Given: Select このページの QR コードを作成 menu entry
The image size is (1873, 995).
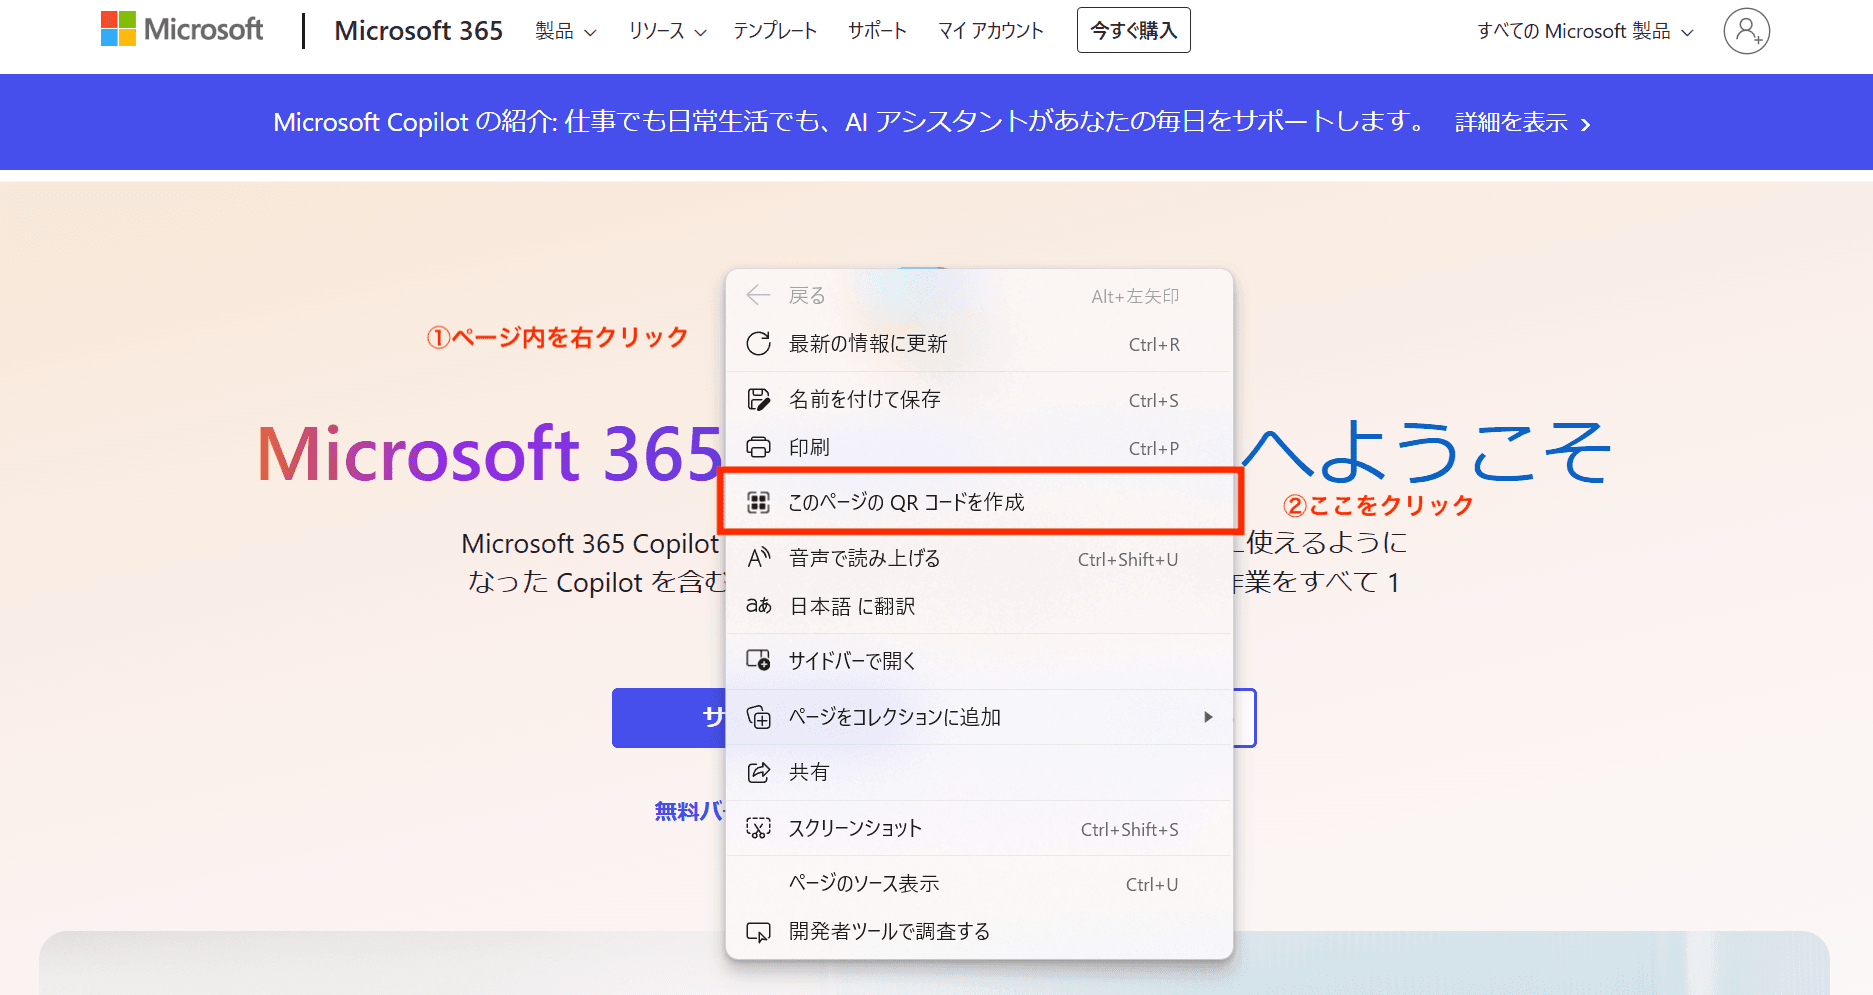Looking at the screenshot, I should pos(979,502).
